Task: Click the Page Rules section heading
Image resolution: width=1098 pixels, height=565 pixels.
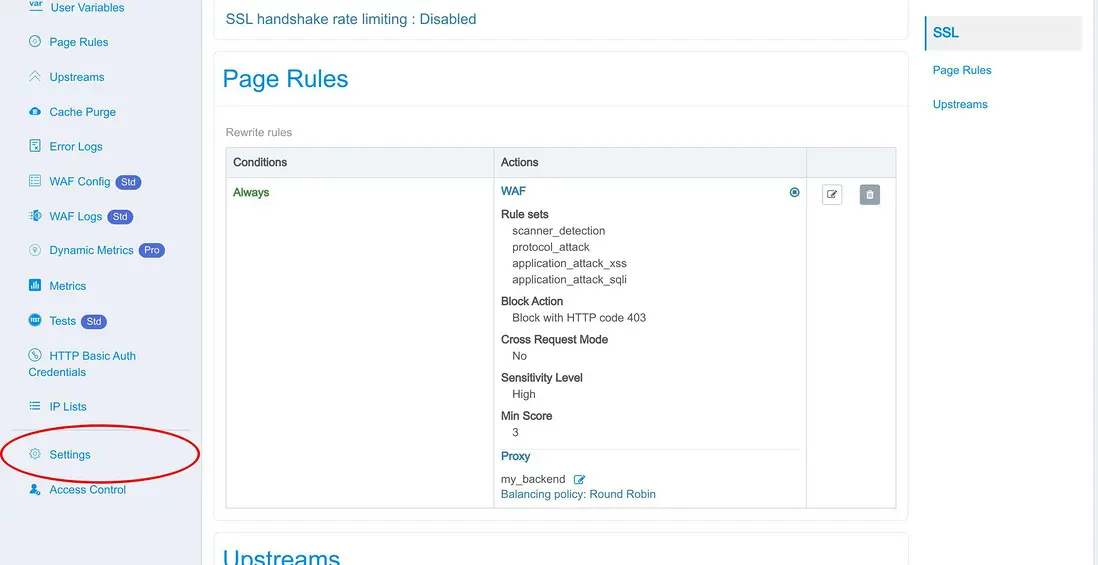Action: pos(285,78)
